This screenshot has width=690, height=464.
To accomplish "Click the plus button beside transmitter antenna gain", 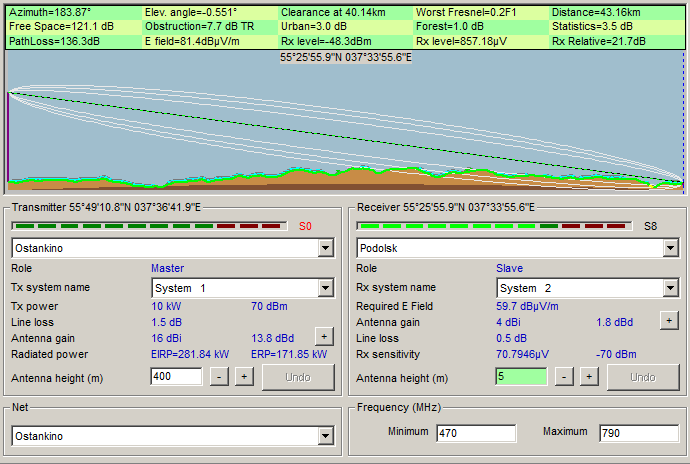I will pyautogui.click(x=323, y=337).
